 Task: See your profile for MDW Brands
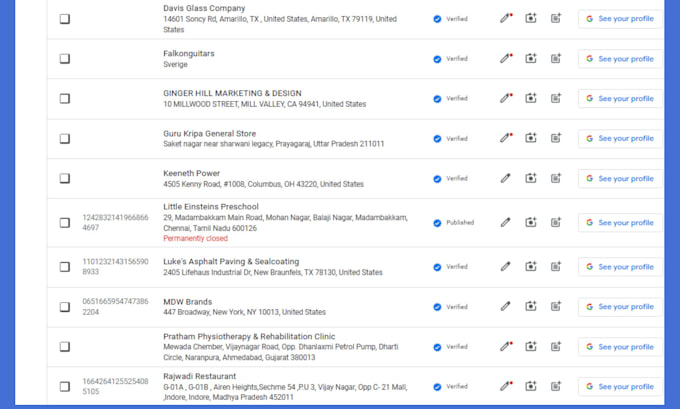(x=620, y=307)
